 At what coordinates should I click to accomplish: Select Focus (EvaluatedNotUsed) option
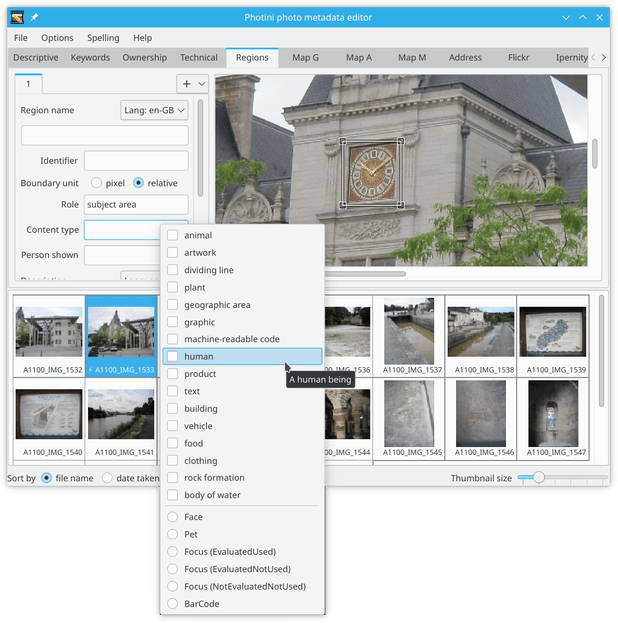pyautogui.click(x=172, y=569)
